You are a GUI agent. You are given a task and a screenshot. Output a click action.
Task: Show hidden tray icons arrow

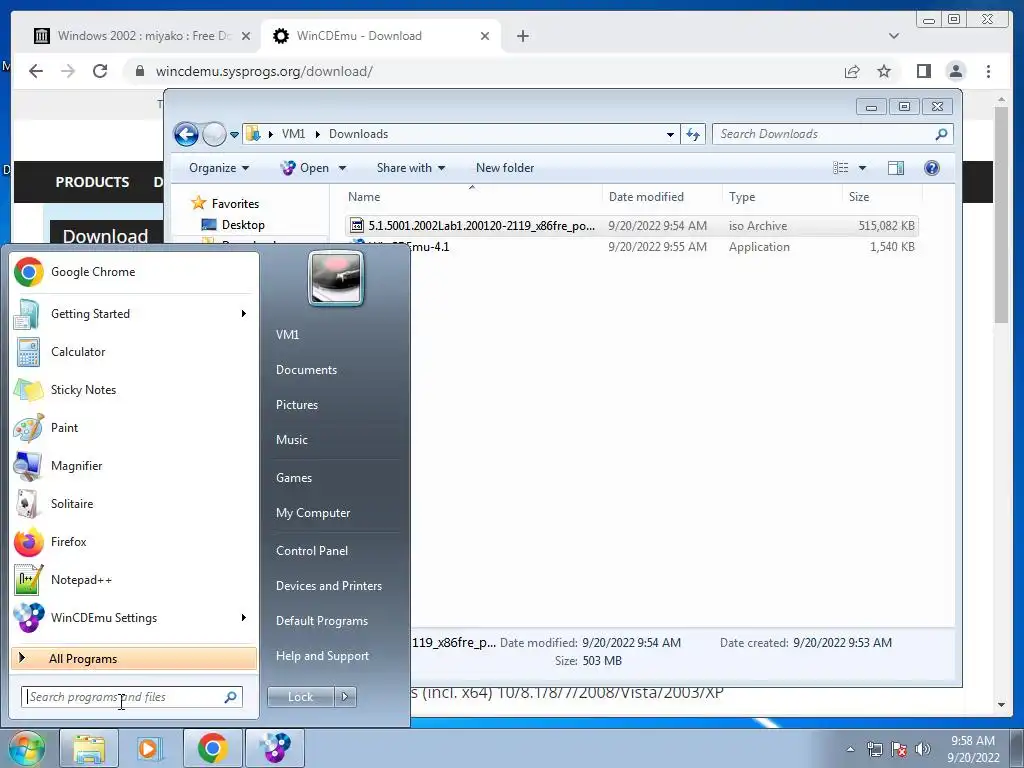coord(850,749)
